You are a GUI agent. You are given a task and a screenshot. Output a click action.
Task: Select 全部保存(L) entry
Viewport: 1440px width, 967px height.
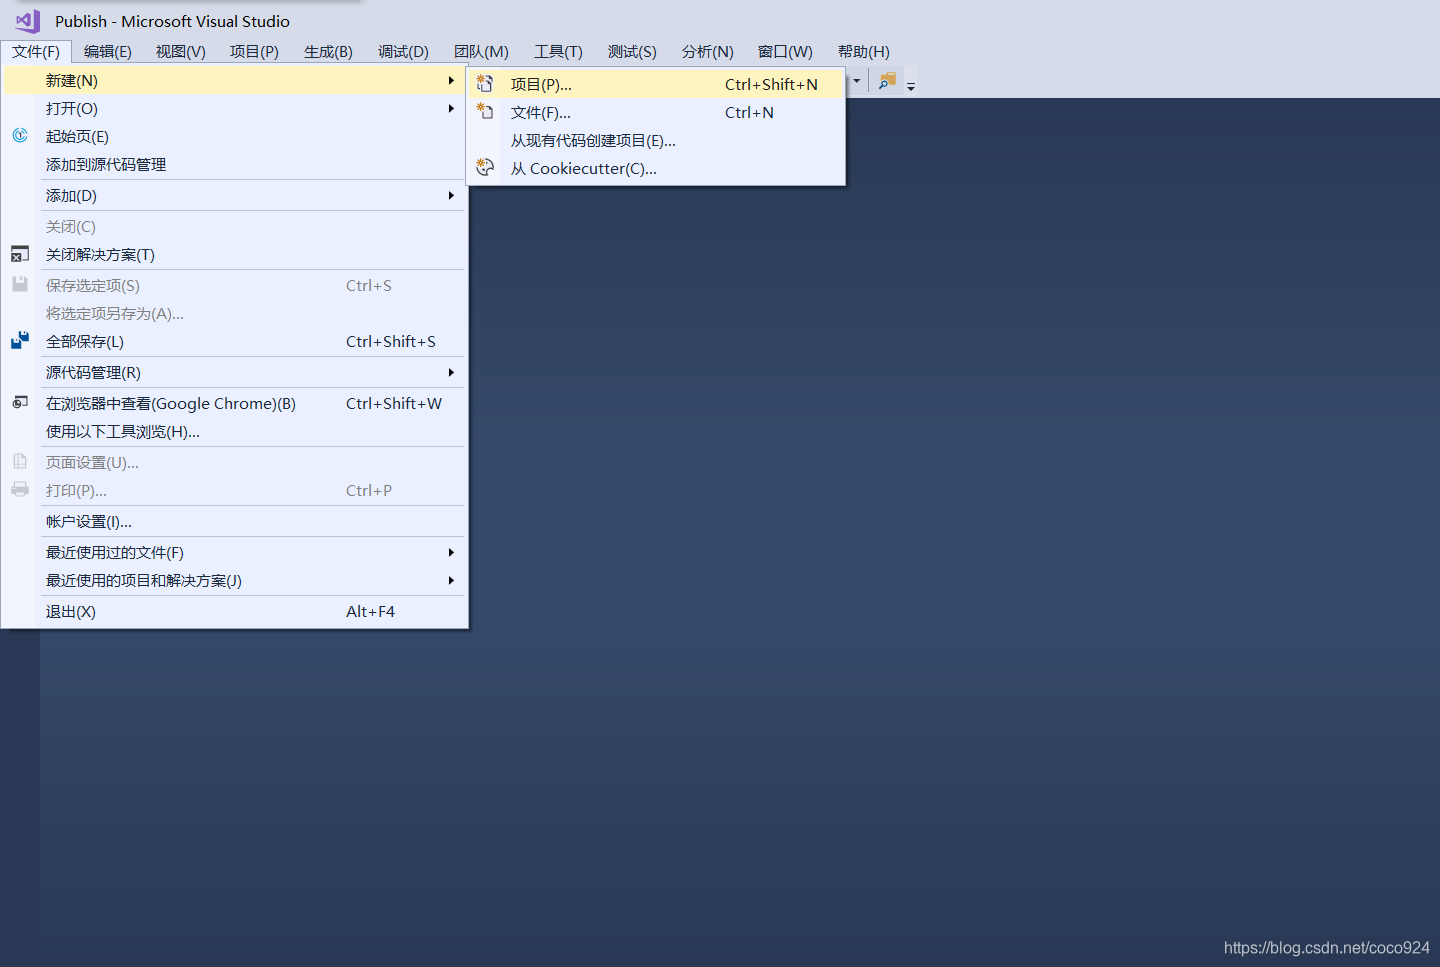pos(234,341)
